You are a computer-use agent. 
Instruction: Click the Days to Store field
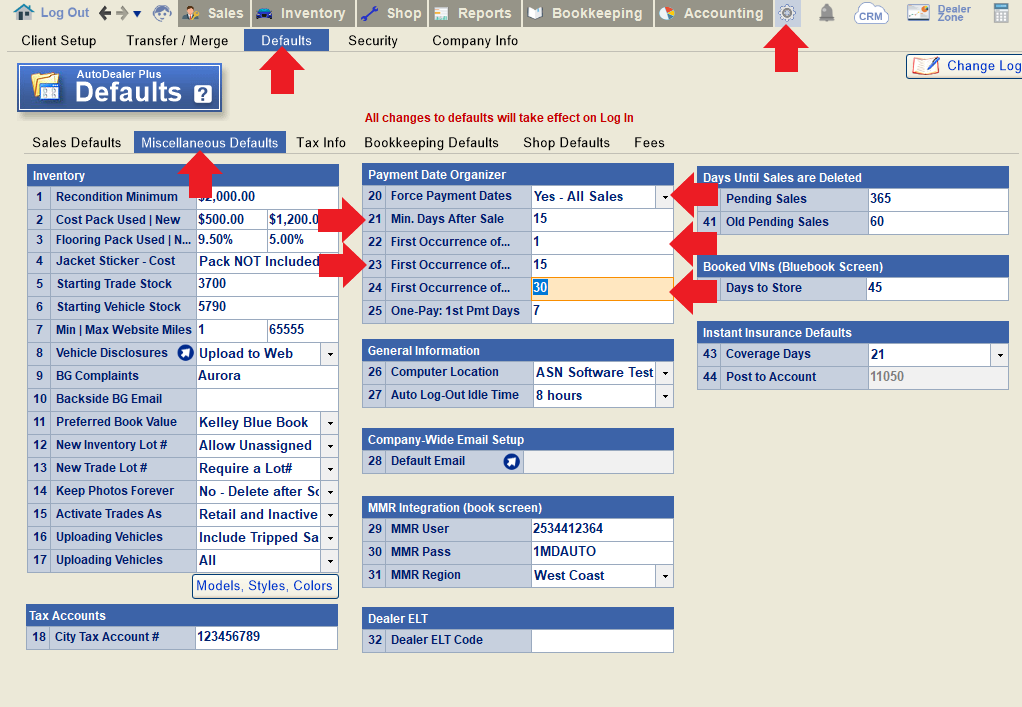click(937, 288)
